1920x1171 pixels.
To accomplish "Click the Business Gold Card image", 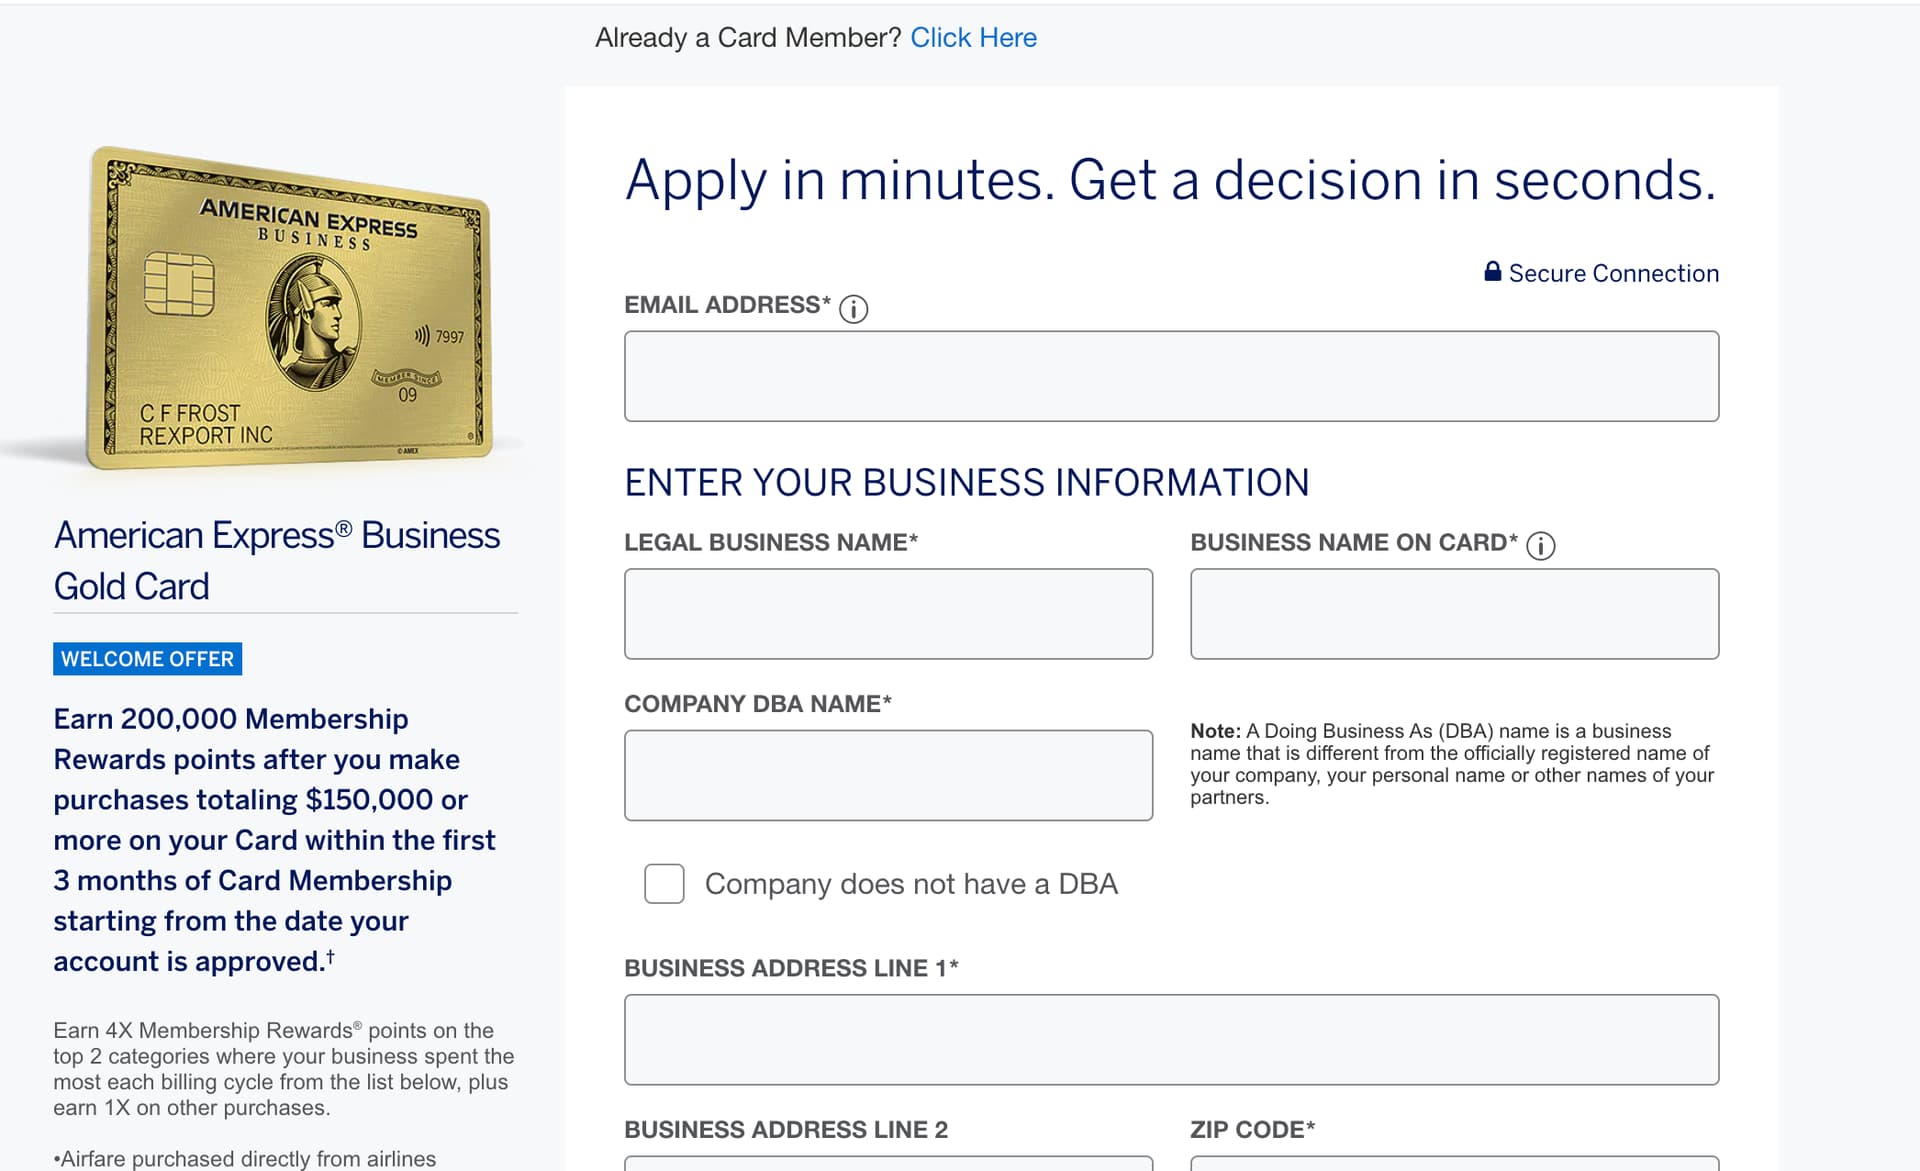I will click(290, 307).
